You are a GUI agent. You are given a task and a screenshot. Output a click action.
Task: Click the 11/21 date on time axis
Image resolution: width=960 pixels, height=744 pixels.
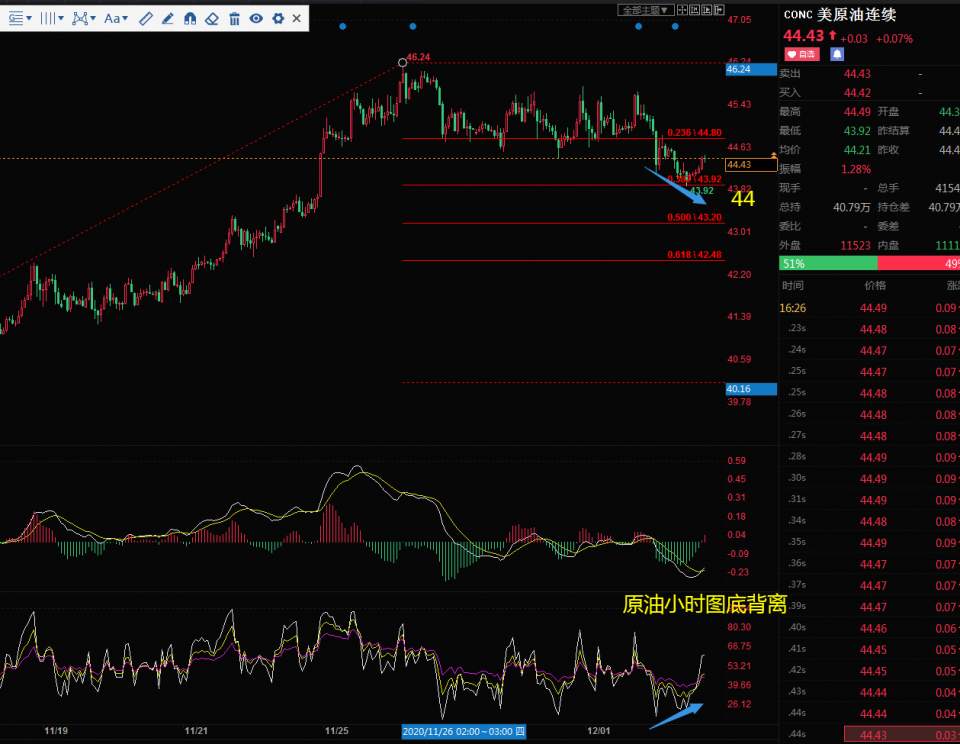(196, 731)
